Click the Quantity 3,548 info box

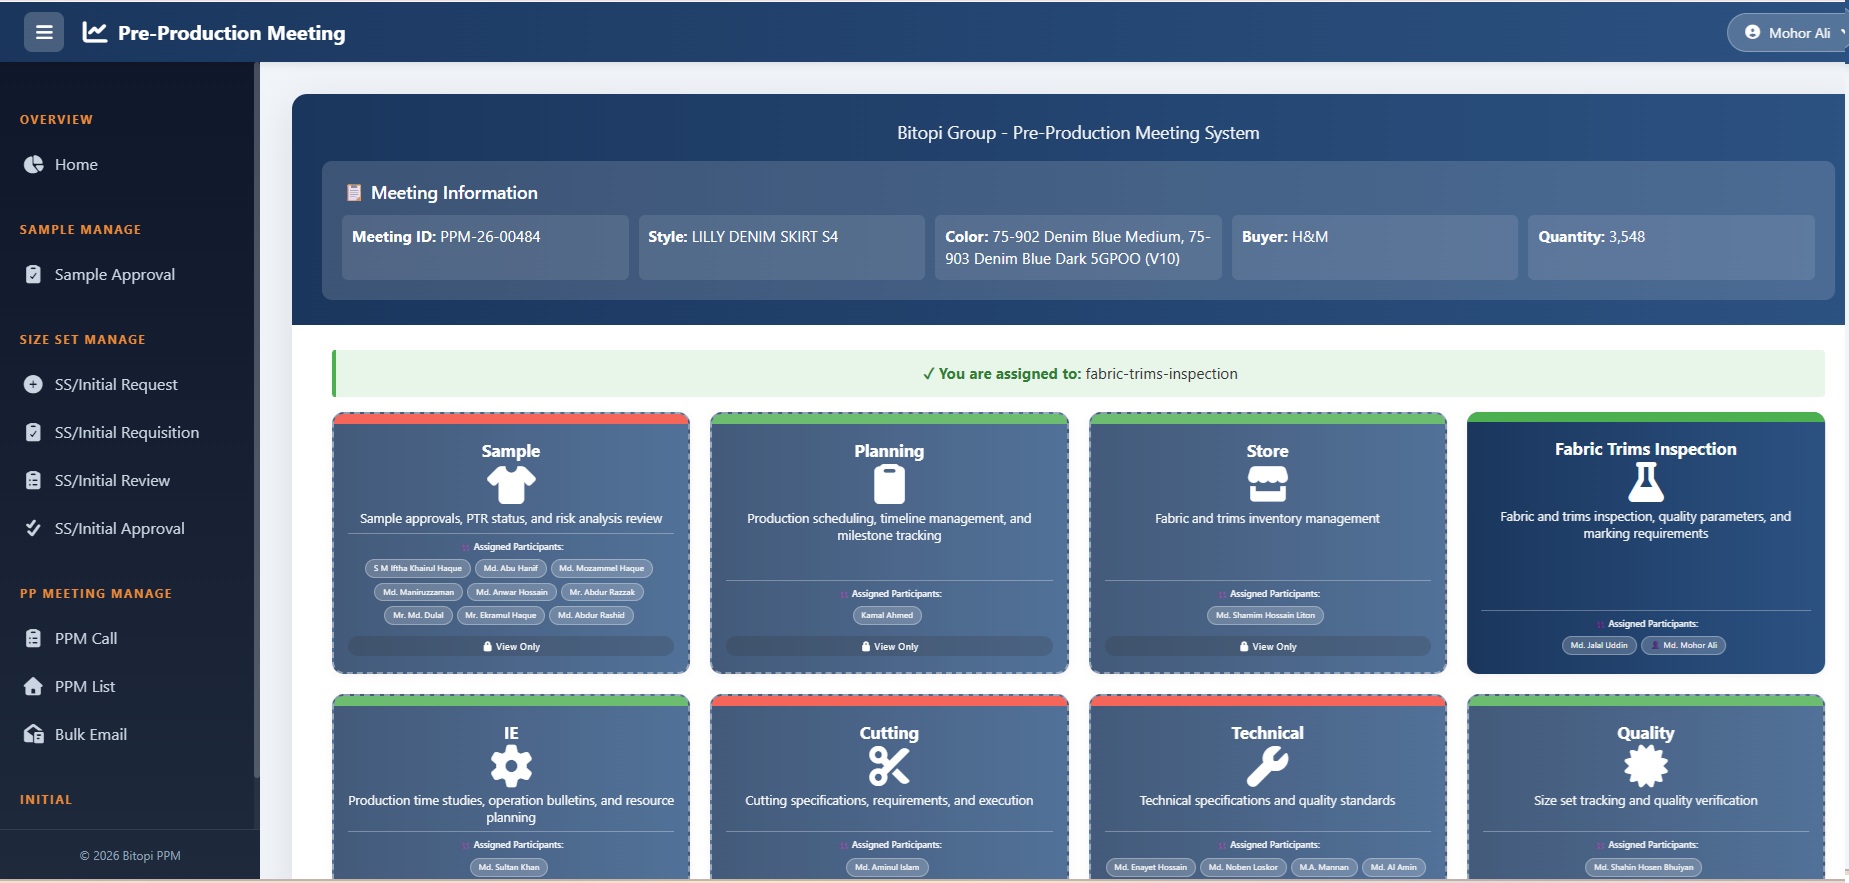pos(1671,247)
